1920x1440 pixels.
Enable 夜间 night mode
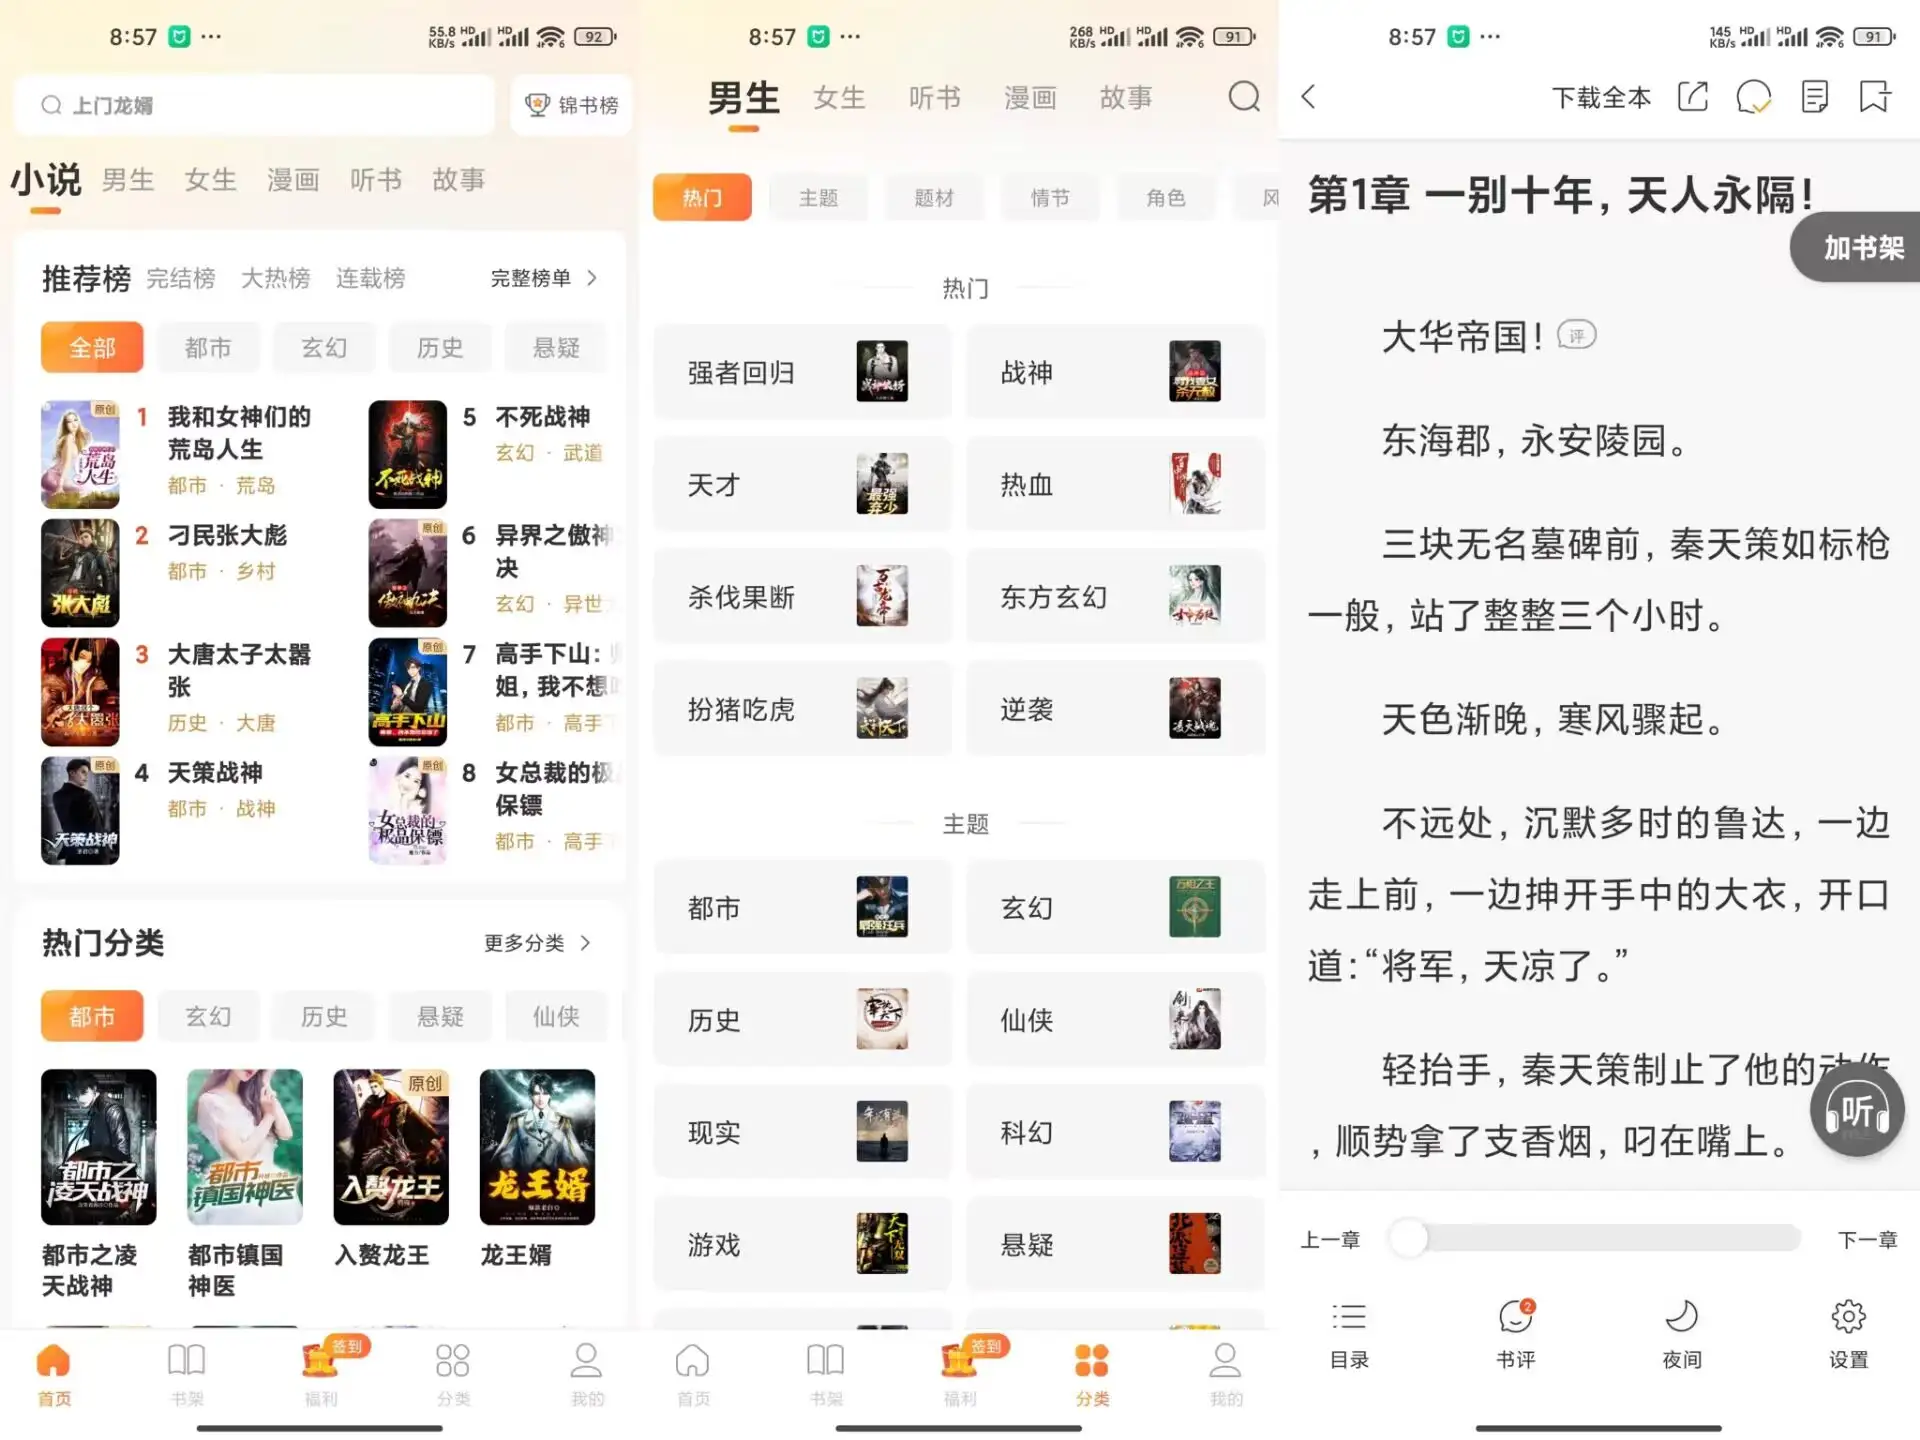point(1681,1330)
